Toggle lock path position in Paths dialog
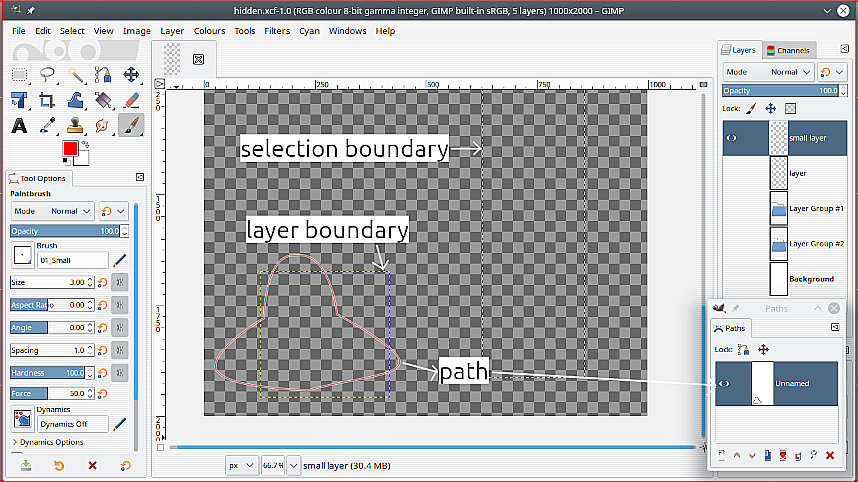 coord(763,349)
